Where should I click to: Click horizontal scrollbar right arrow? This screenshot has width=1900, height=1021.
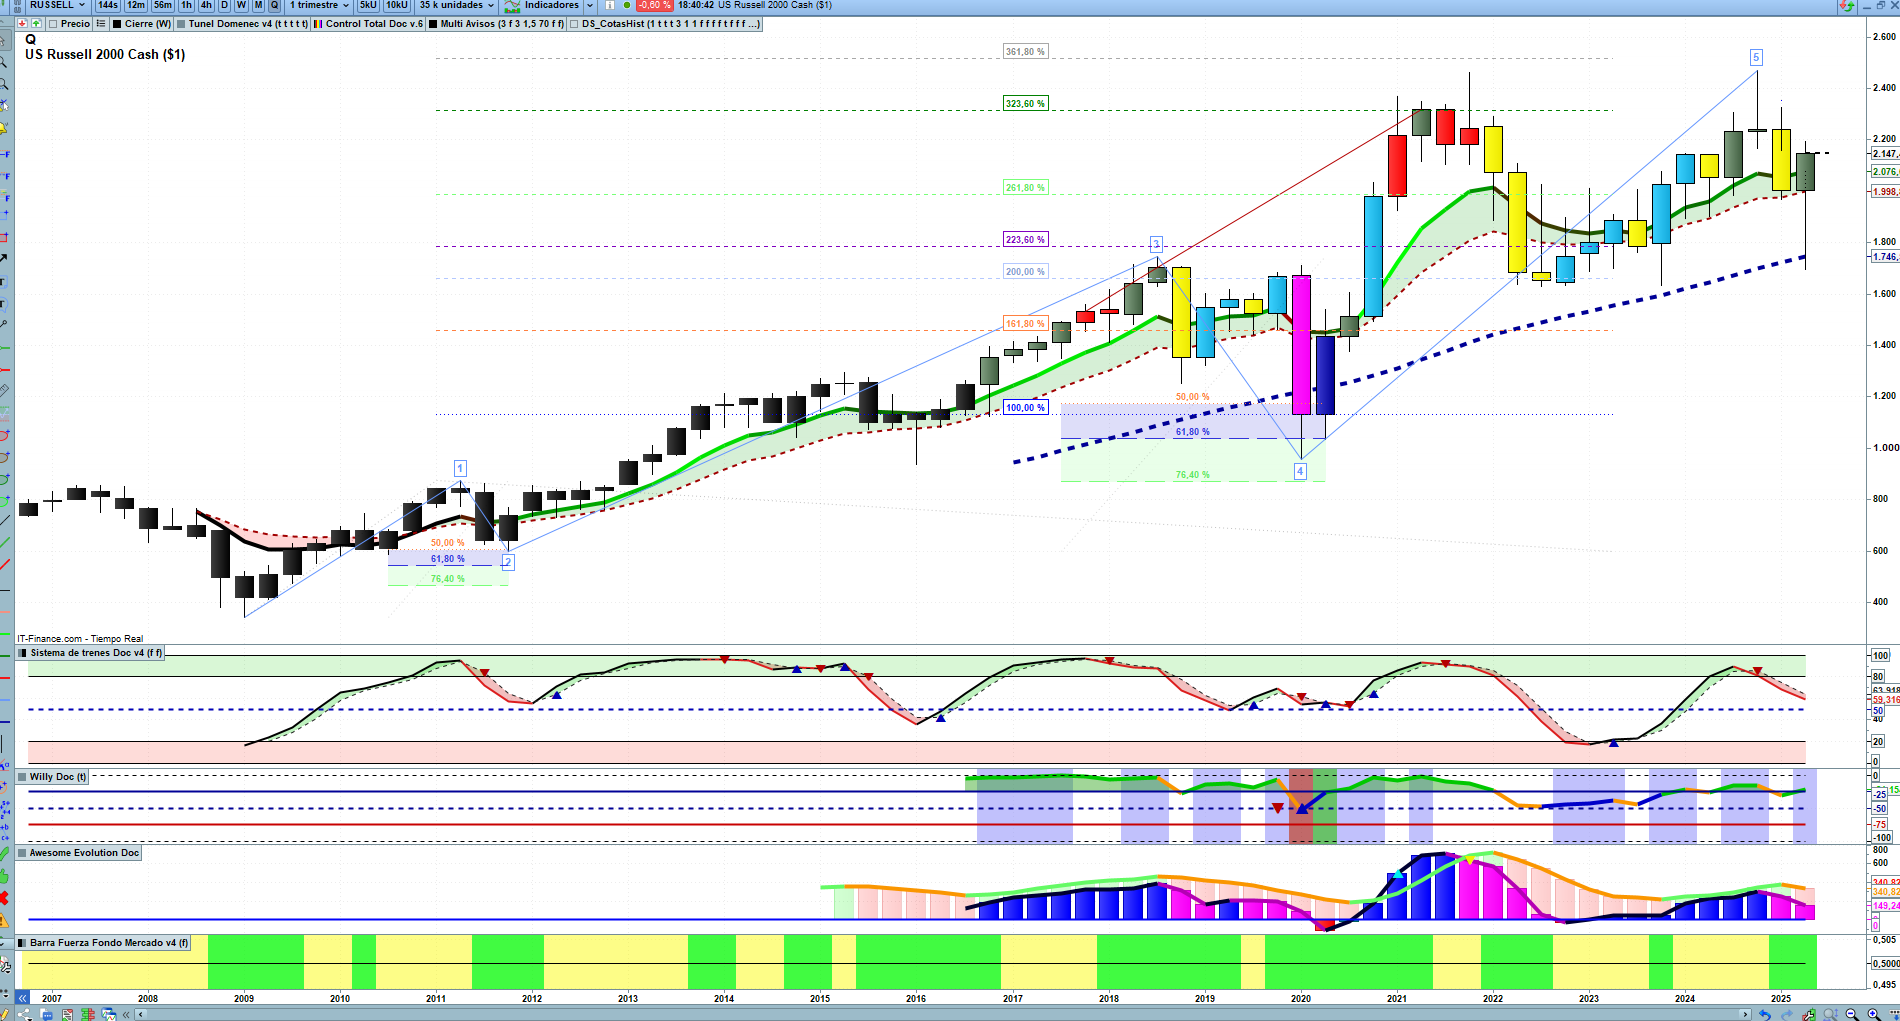click(x=1746, y=1014)
